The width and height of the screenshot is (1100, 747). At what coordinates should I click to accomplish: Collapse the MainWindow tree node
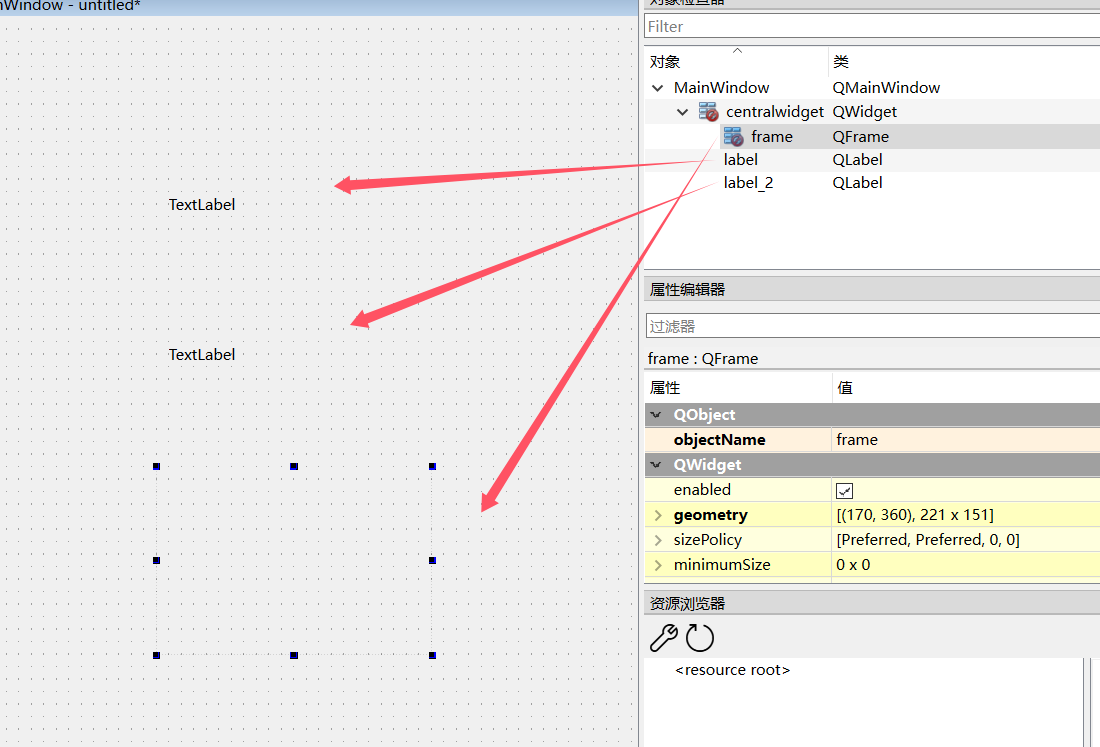(657, 88)
